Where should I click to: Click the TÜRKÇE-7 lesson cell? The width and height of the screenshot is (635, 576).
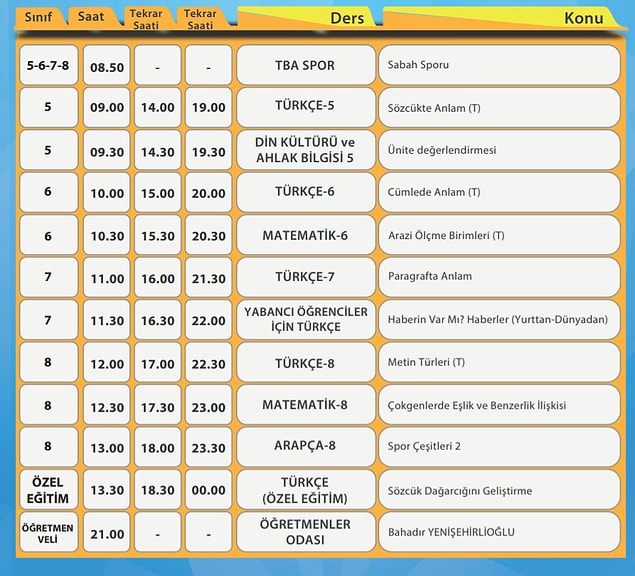tap(306, 277)
